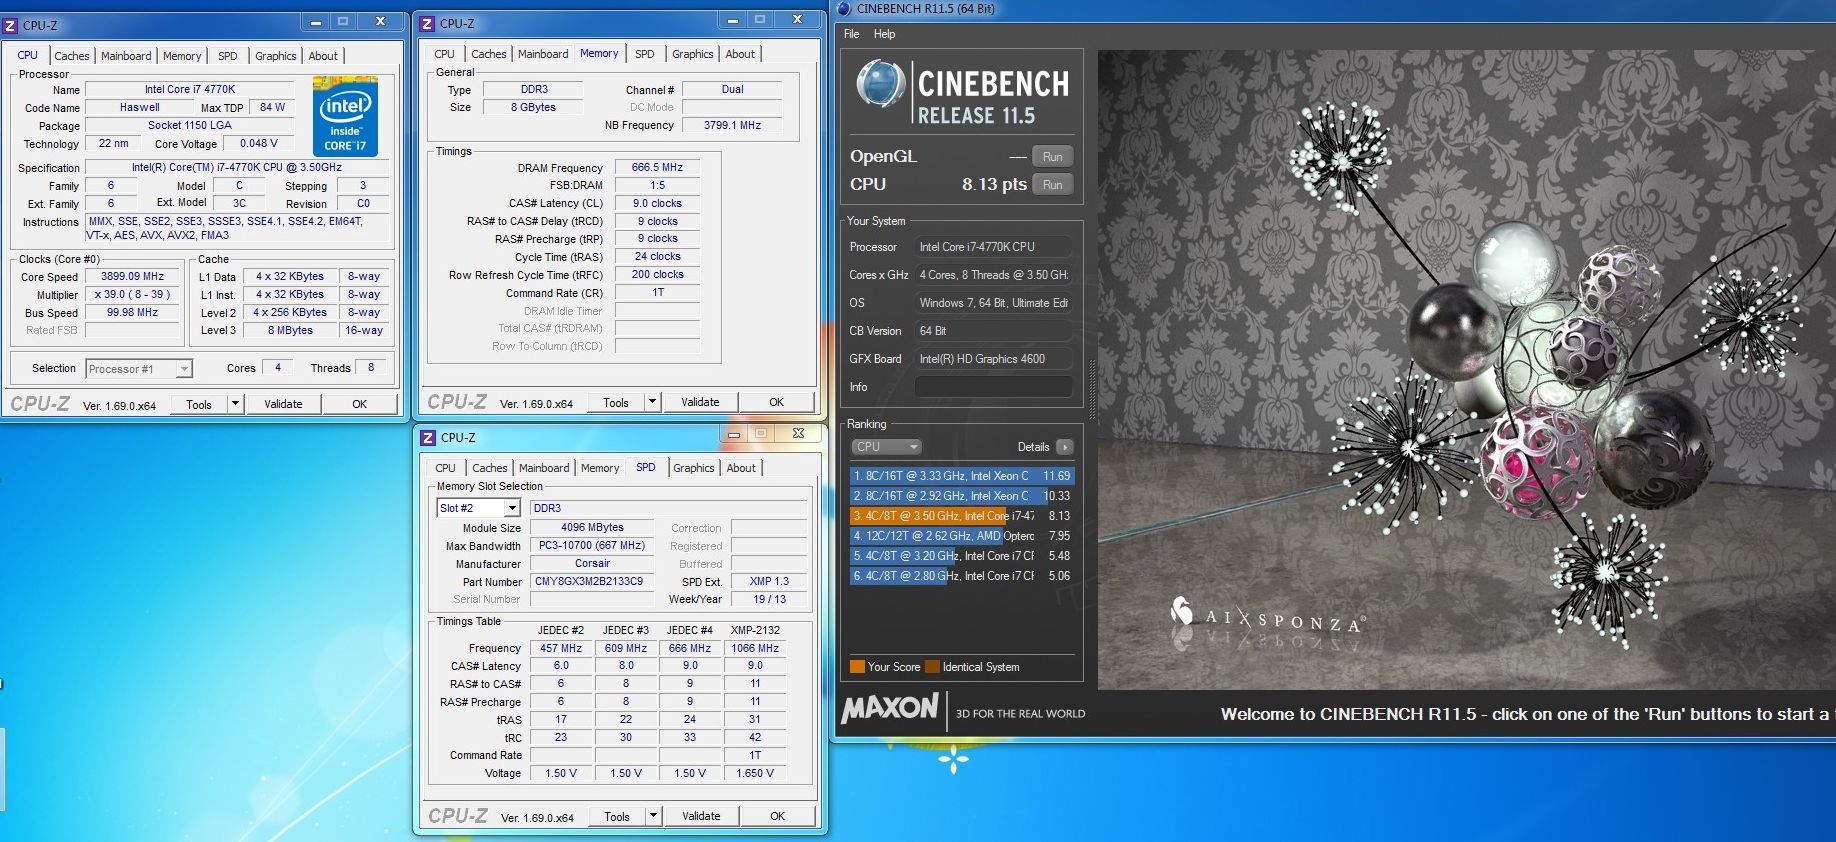Click Validate in the SPD window
This screenshot has width=1836, height=842.
701,816
